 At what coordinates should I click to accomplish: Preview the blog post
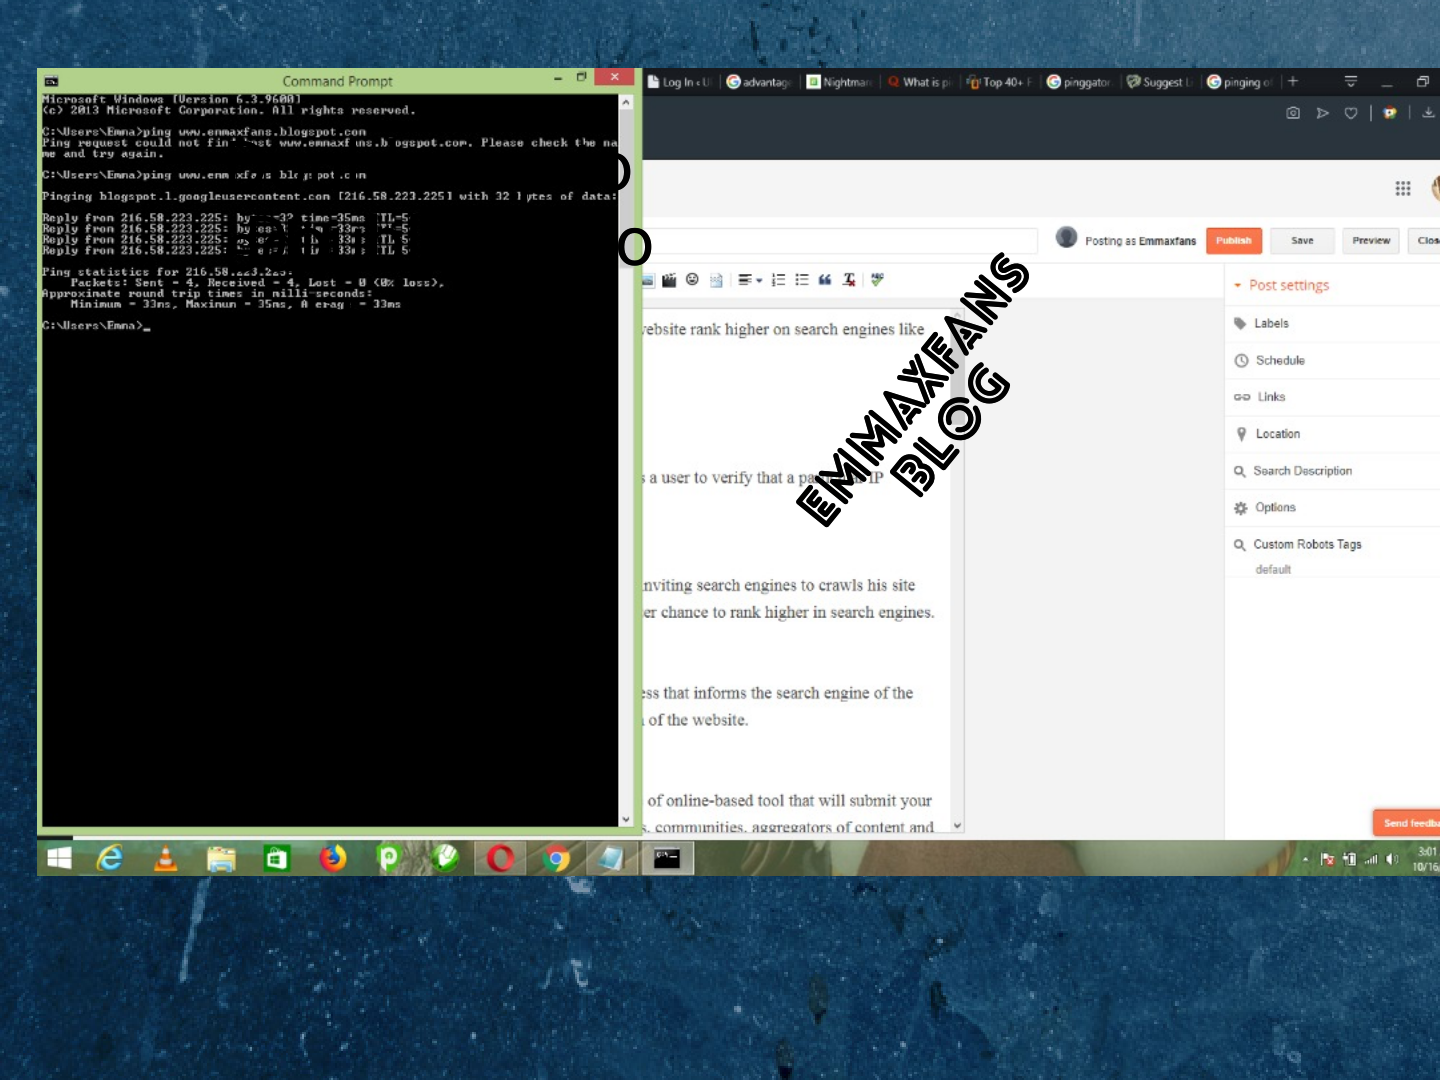(x=1371, y=240)
